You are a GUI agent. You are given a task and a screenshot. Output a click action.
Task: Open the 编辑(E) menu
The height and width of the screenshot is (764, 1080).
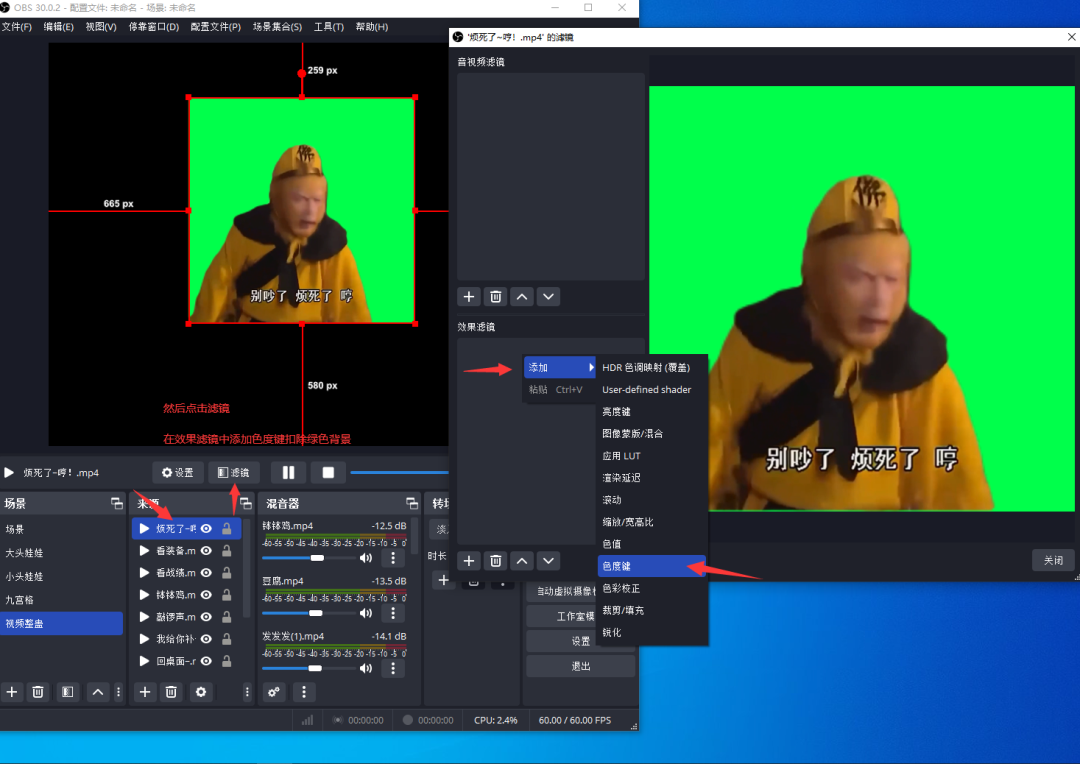coord(59,27)
